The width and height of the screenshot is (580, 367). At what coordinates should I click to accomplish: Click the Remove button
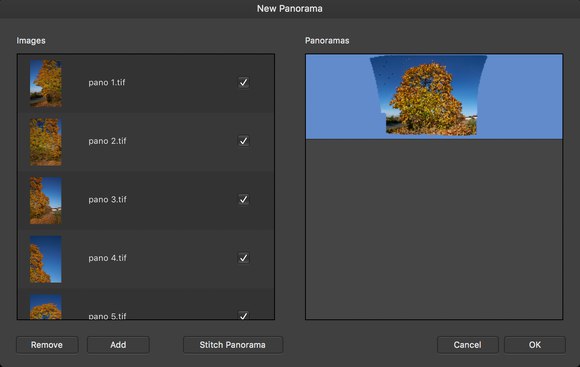tap(47, 345)
